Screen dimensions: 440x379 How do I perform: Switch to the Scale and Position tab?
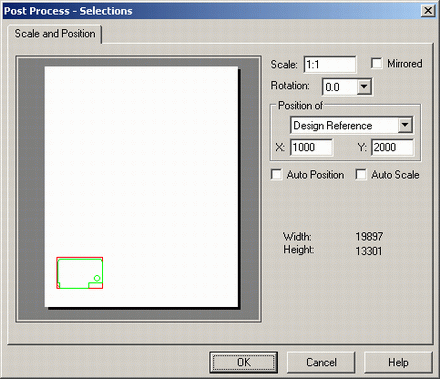[x=55, y=34]
